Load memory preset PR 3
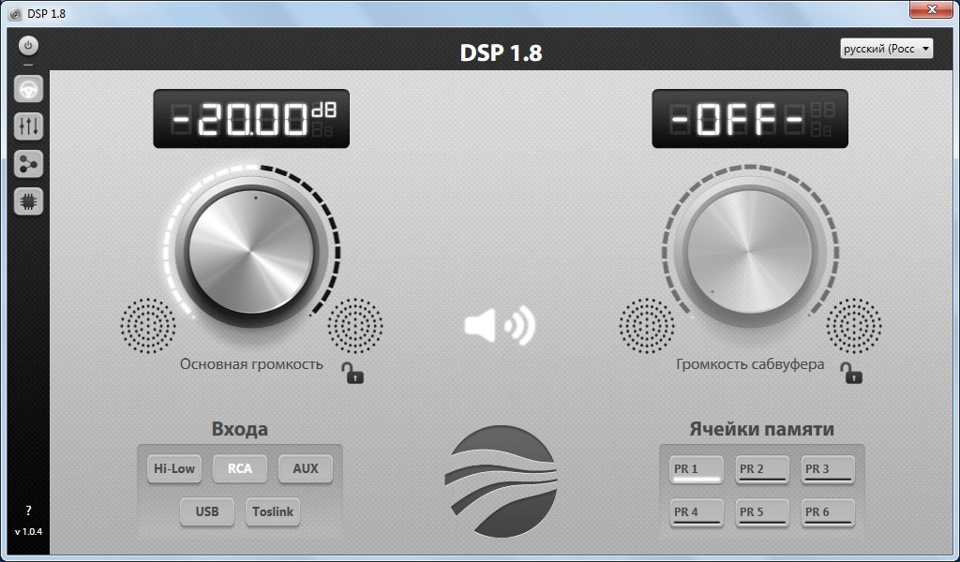 827,470
